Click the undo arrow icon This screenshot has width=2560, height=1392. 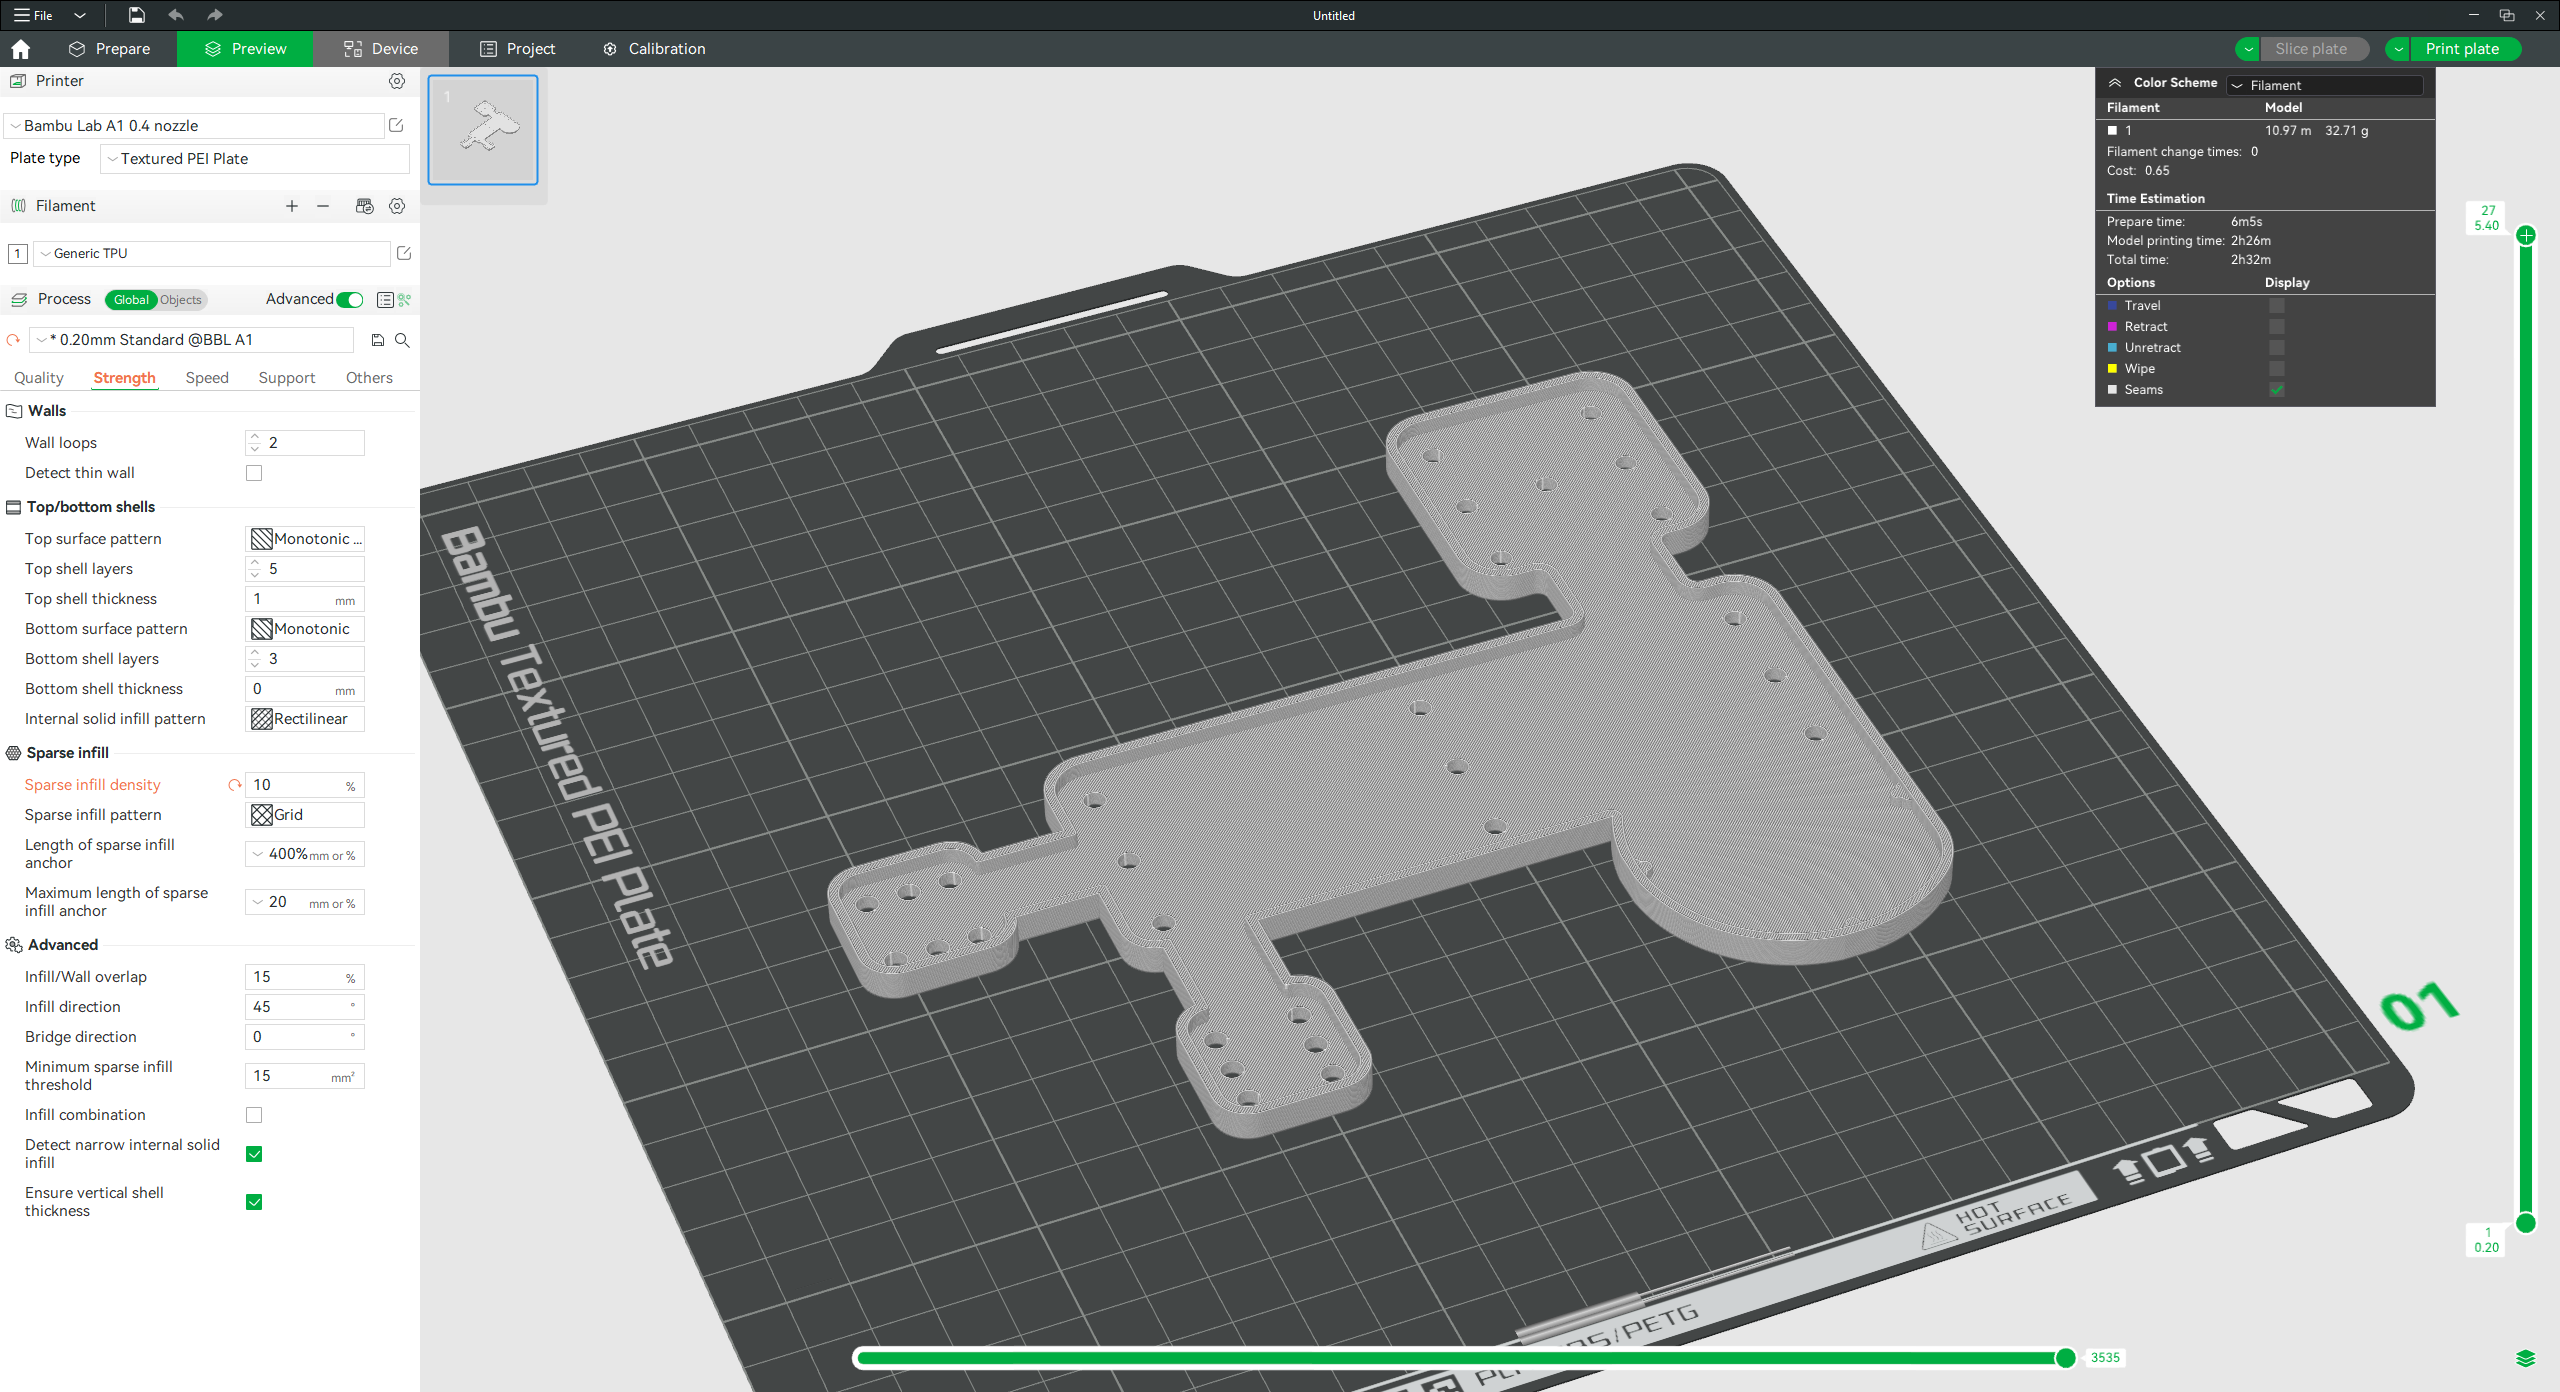point(176,15)
